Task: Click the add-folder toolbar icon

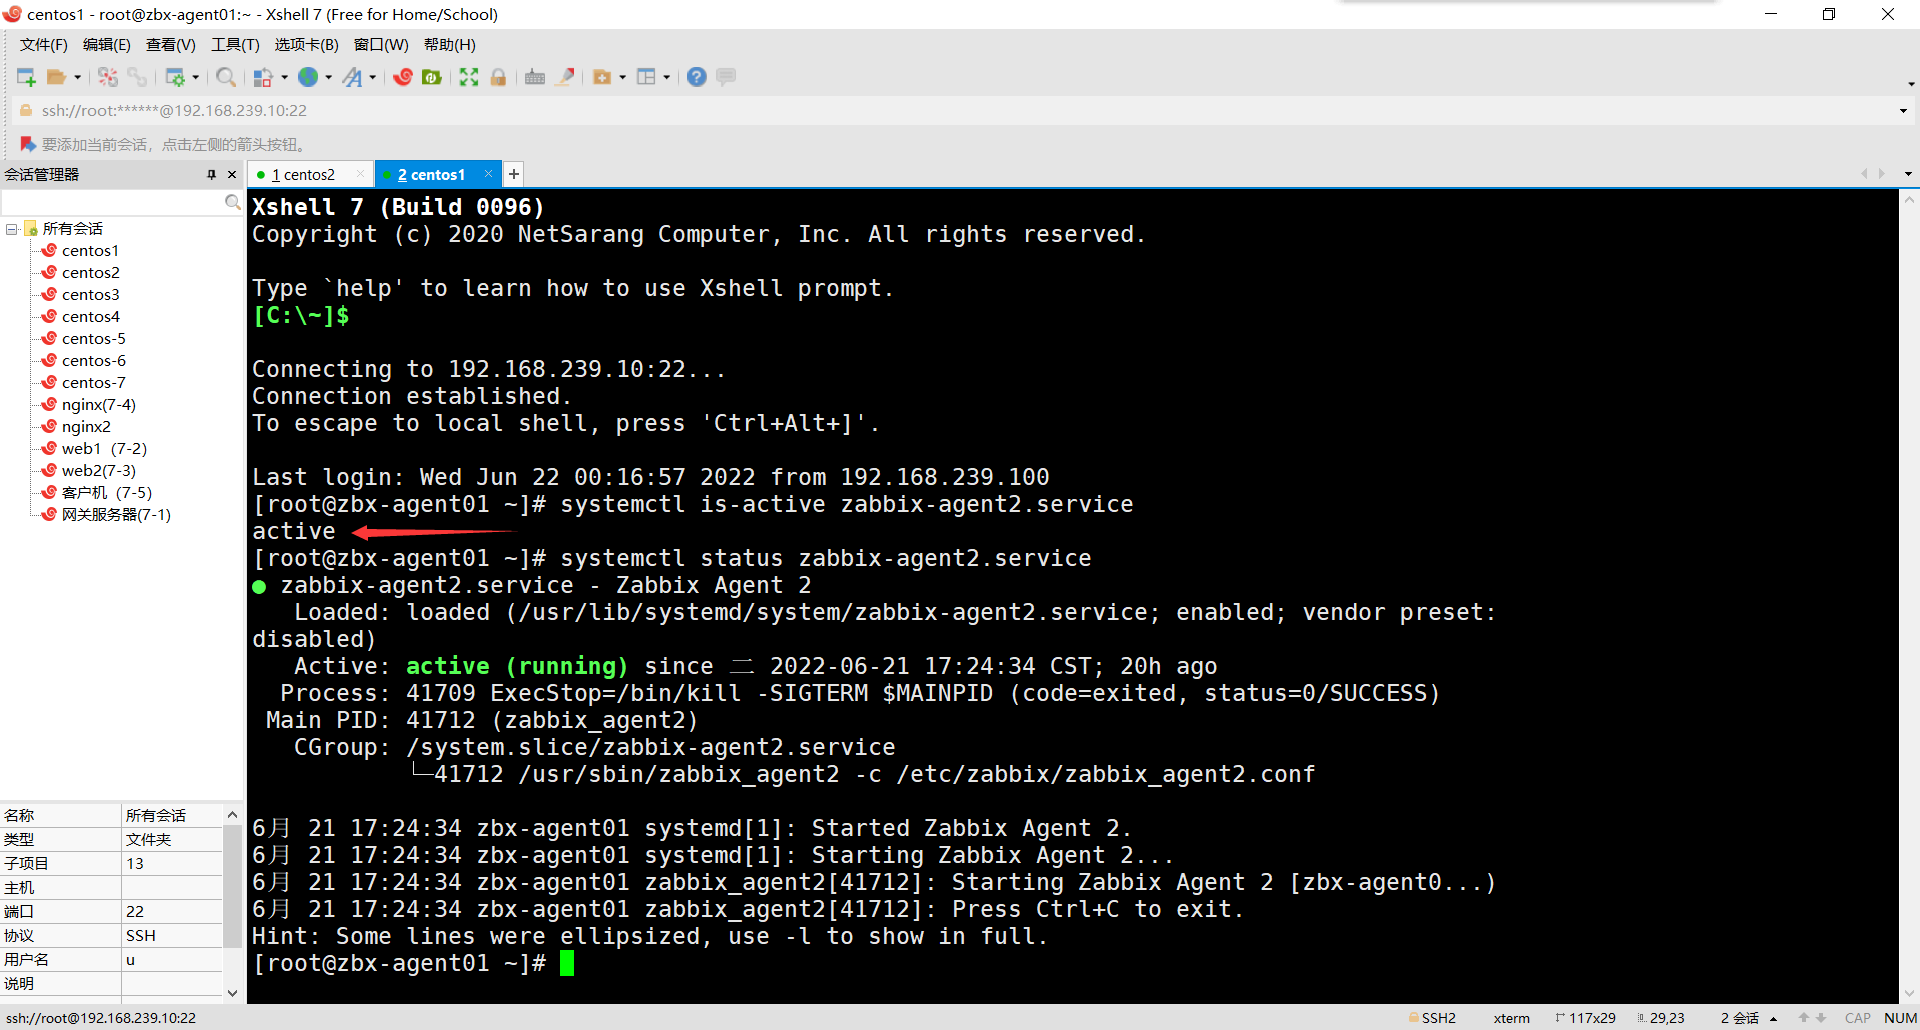Action: click(x=602, y=77)
